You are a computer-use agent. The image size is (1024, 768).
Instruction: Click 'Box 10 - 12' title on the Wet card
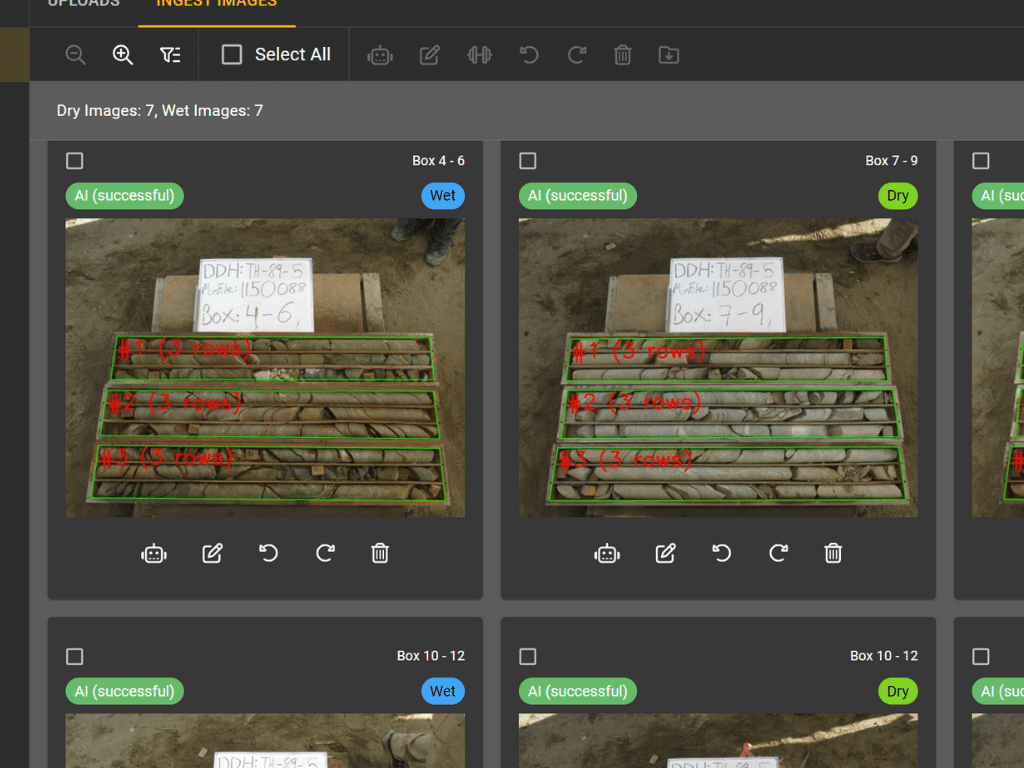431,656
